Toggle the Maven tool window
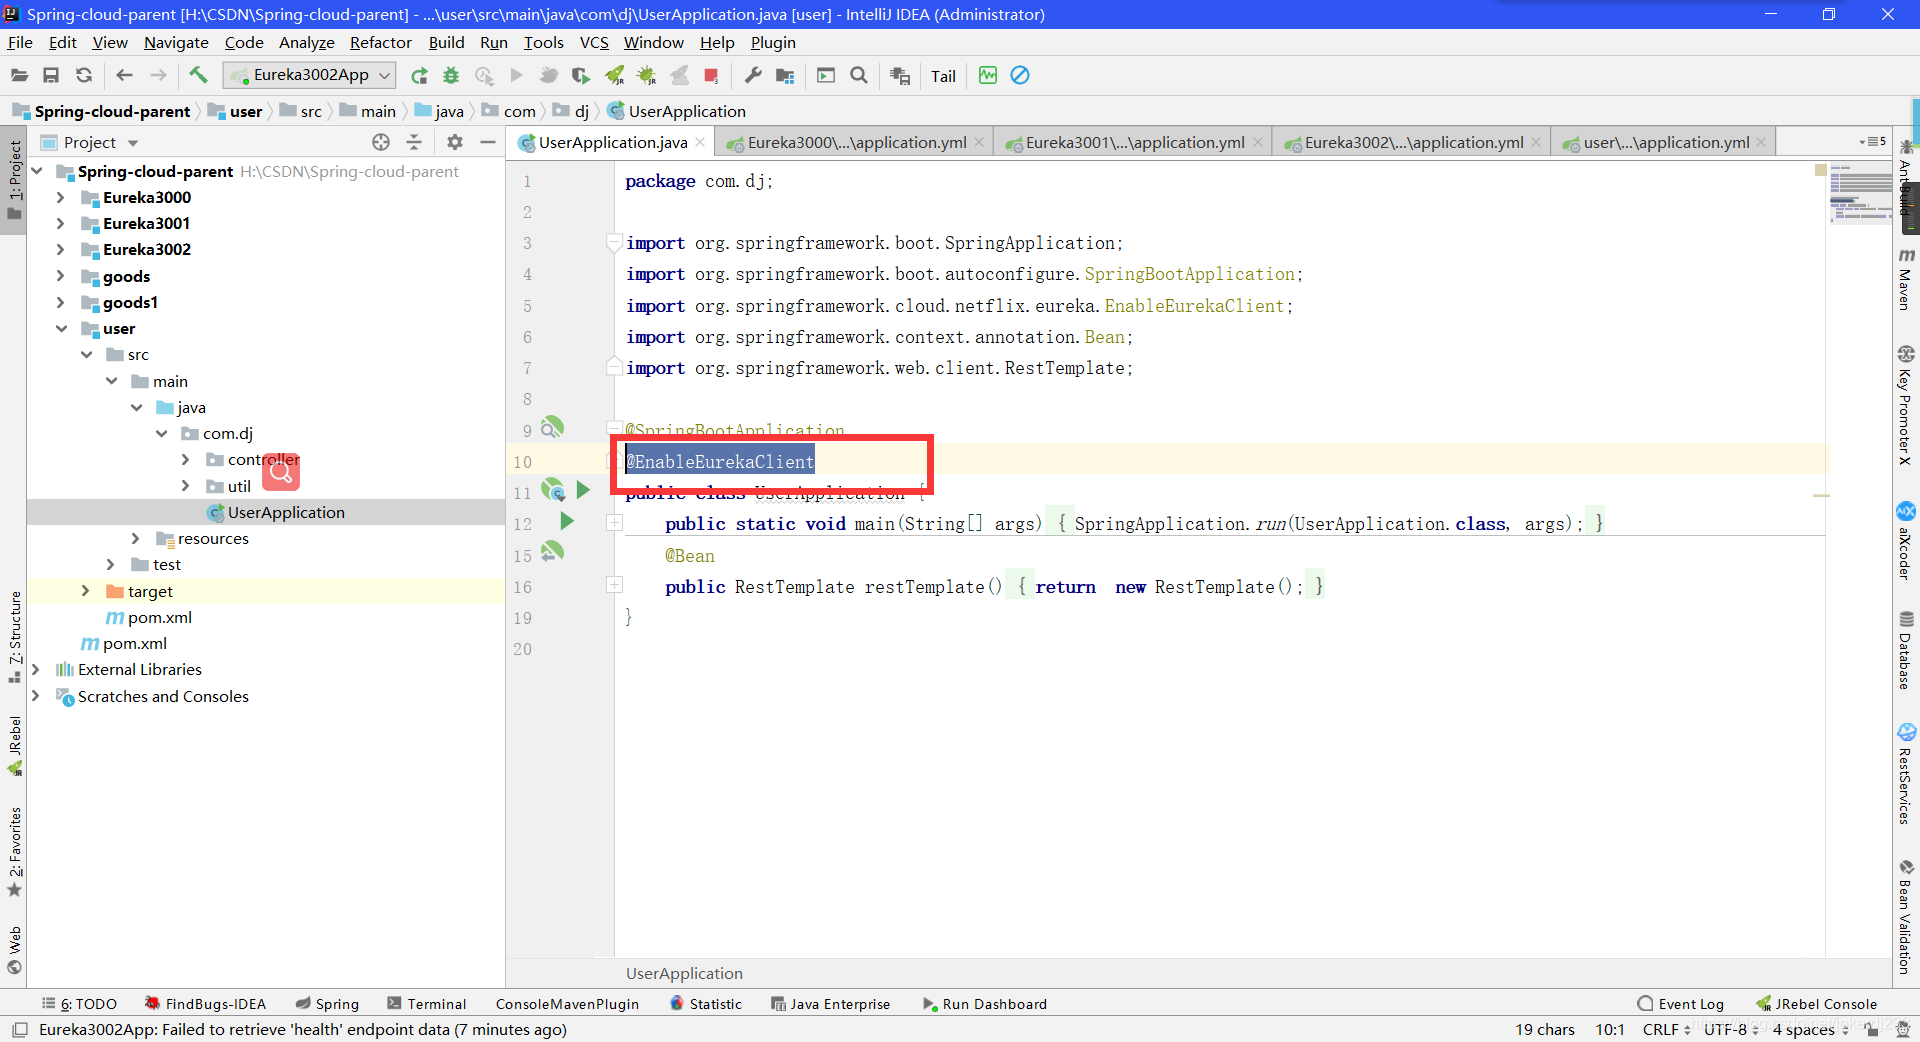Image resolution: width=1920 pixels, height=1042 pixels. [1906, 280]
